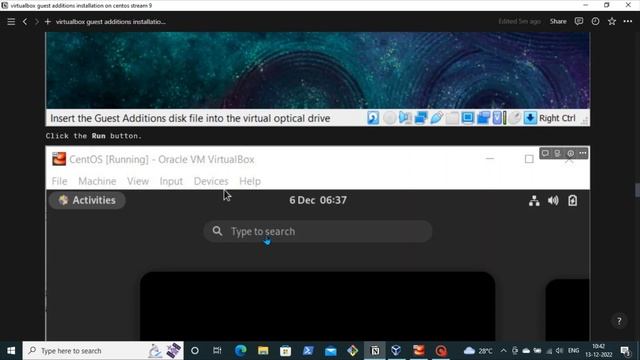The image size is (640, 360).
Task: Open Task View on the taskbar
Action: (217, 351)
